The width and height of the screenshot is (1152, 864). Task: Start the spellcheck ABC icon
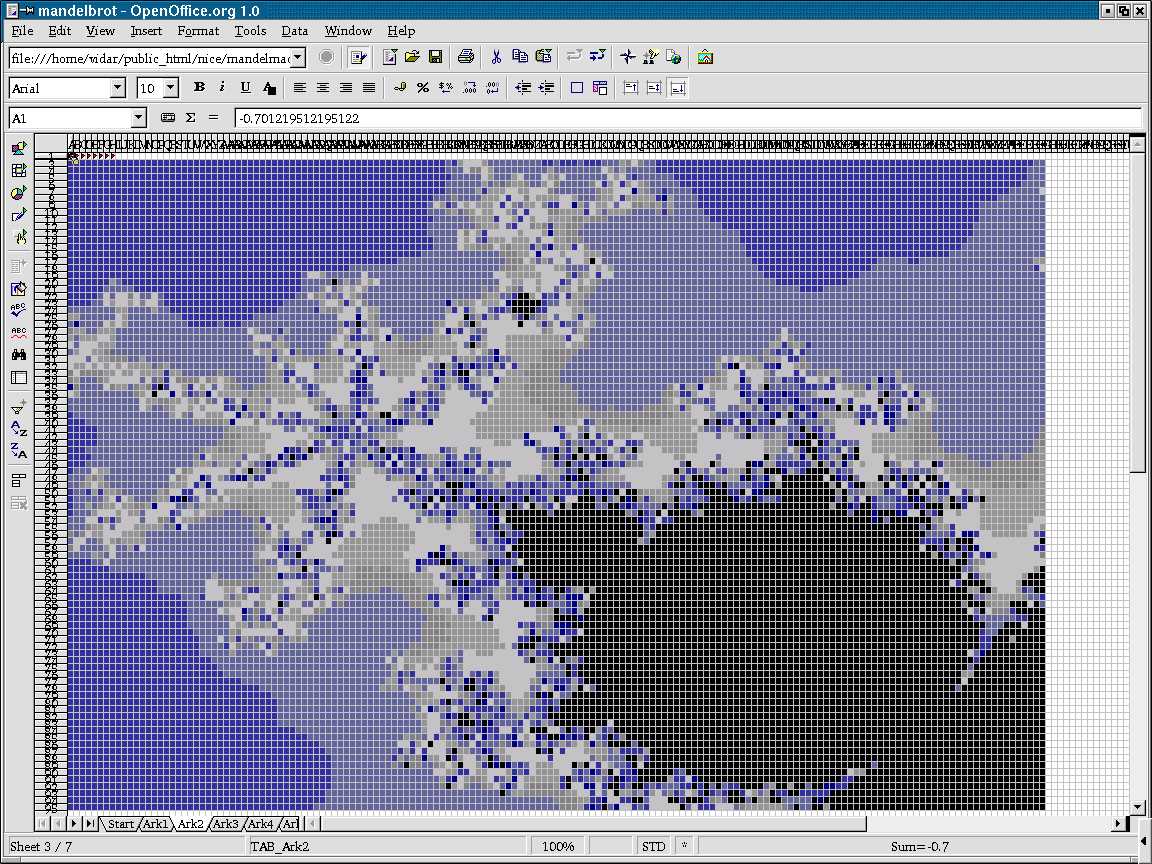click(x=19, y=309)
